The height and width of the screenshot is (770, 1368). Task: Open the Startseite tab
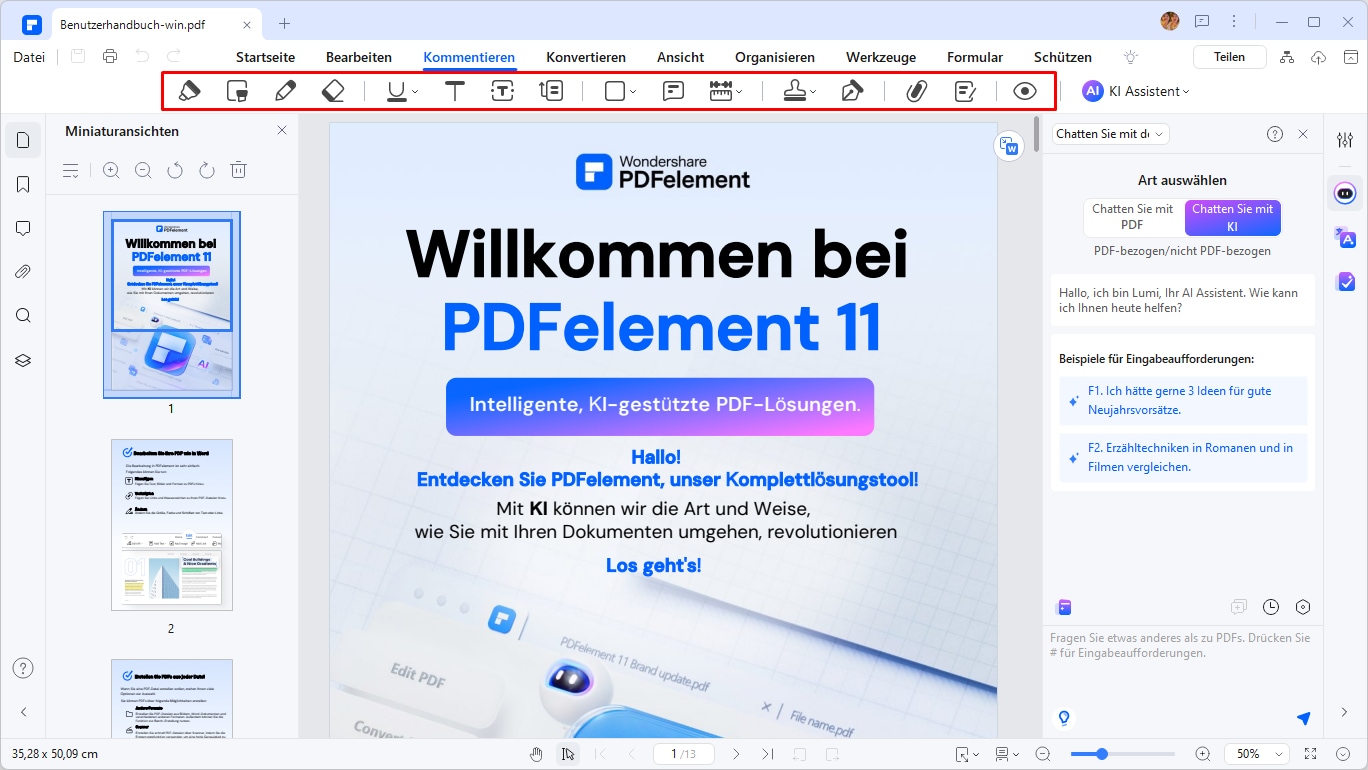[264, 57]
